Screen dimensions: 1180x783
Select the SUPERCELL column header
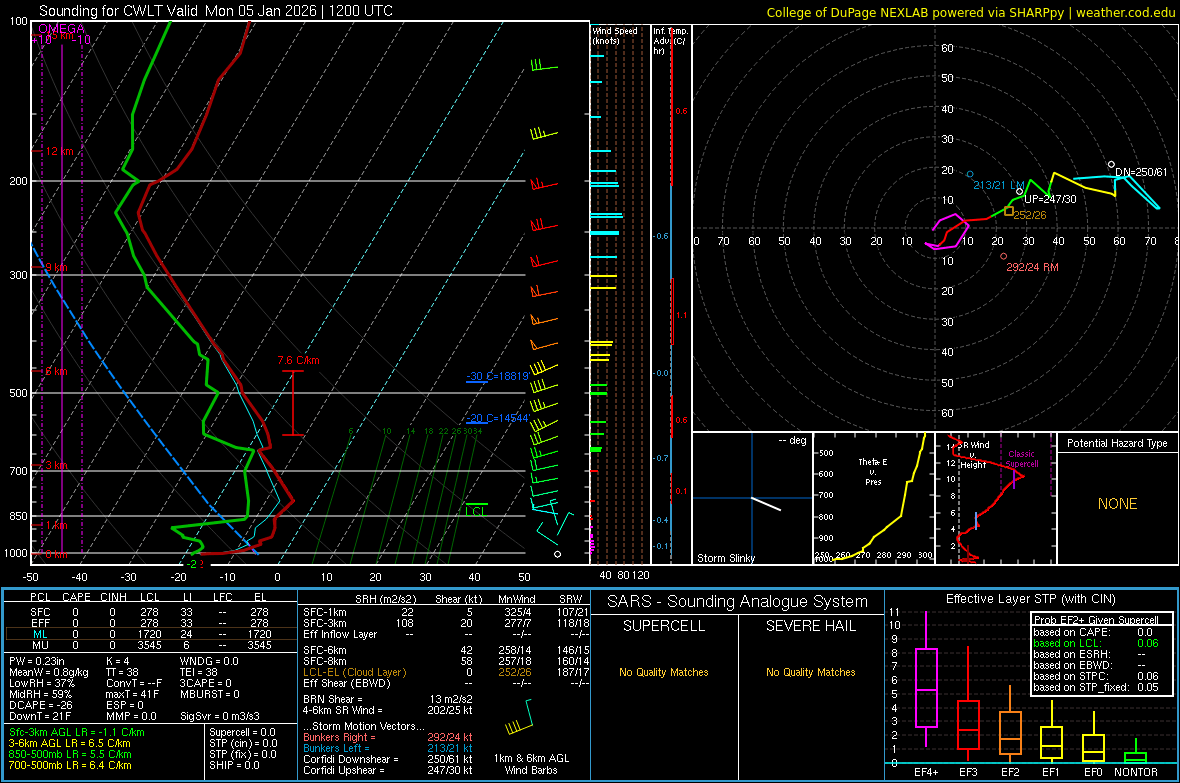(664, 626)
